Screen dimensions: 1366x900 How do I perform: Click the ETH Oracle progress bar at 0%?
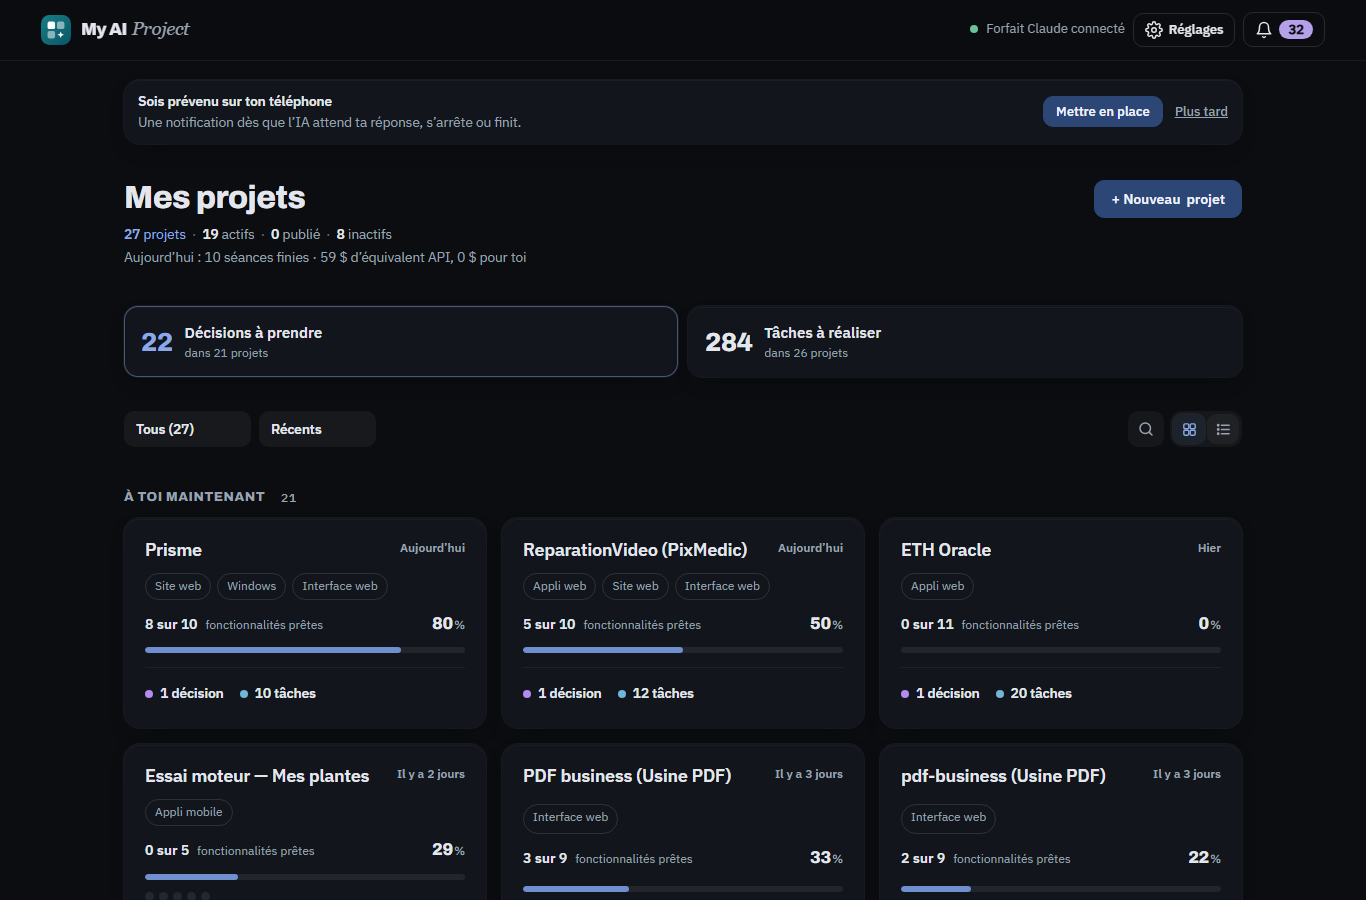pos(1061,650)
